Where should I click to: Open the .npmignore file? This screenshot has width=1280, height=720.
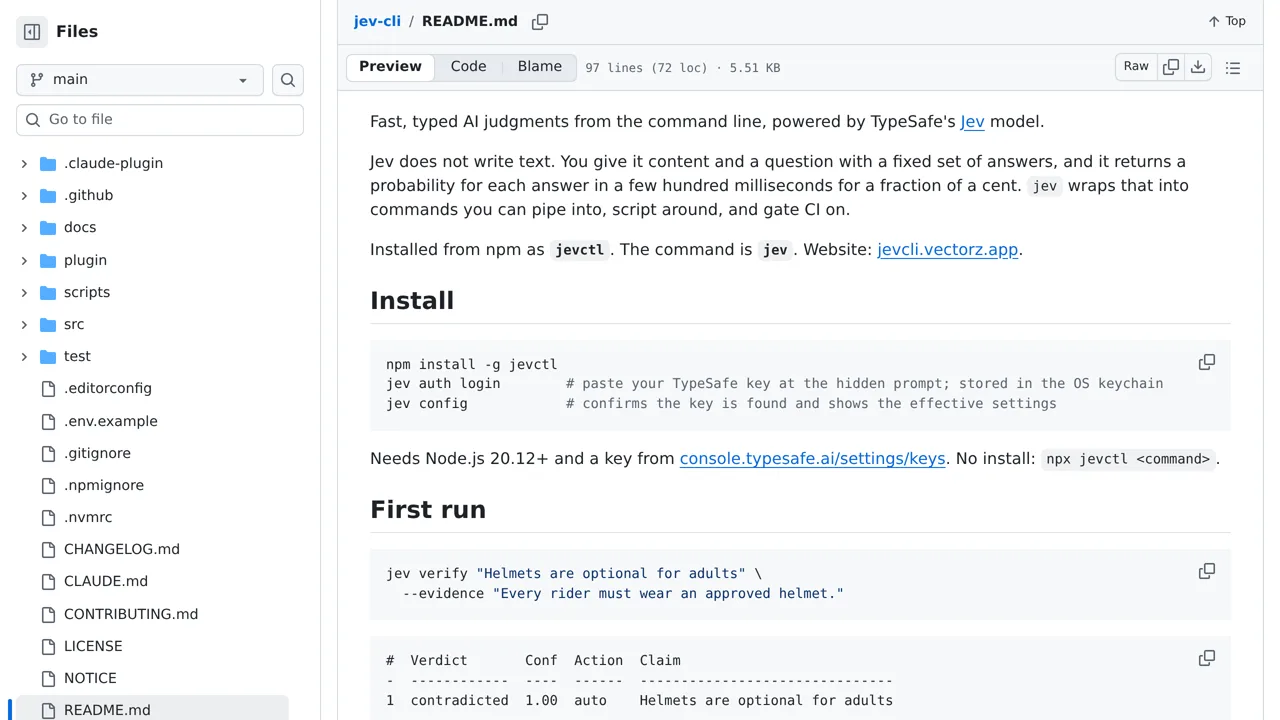click(x=104, y=485)
